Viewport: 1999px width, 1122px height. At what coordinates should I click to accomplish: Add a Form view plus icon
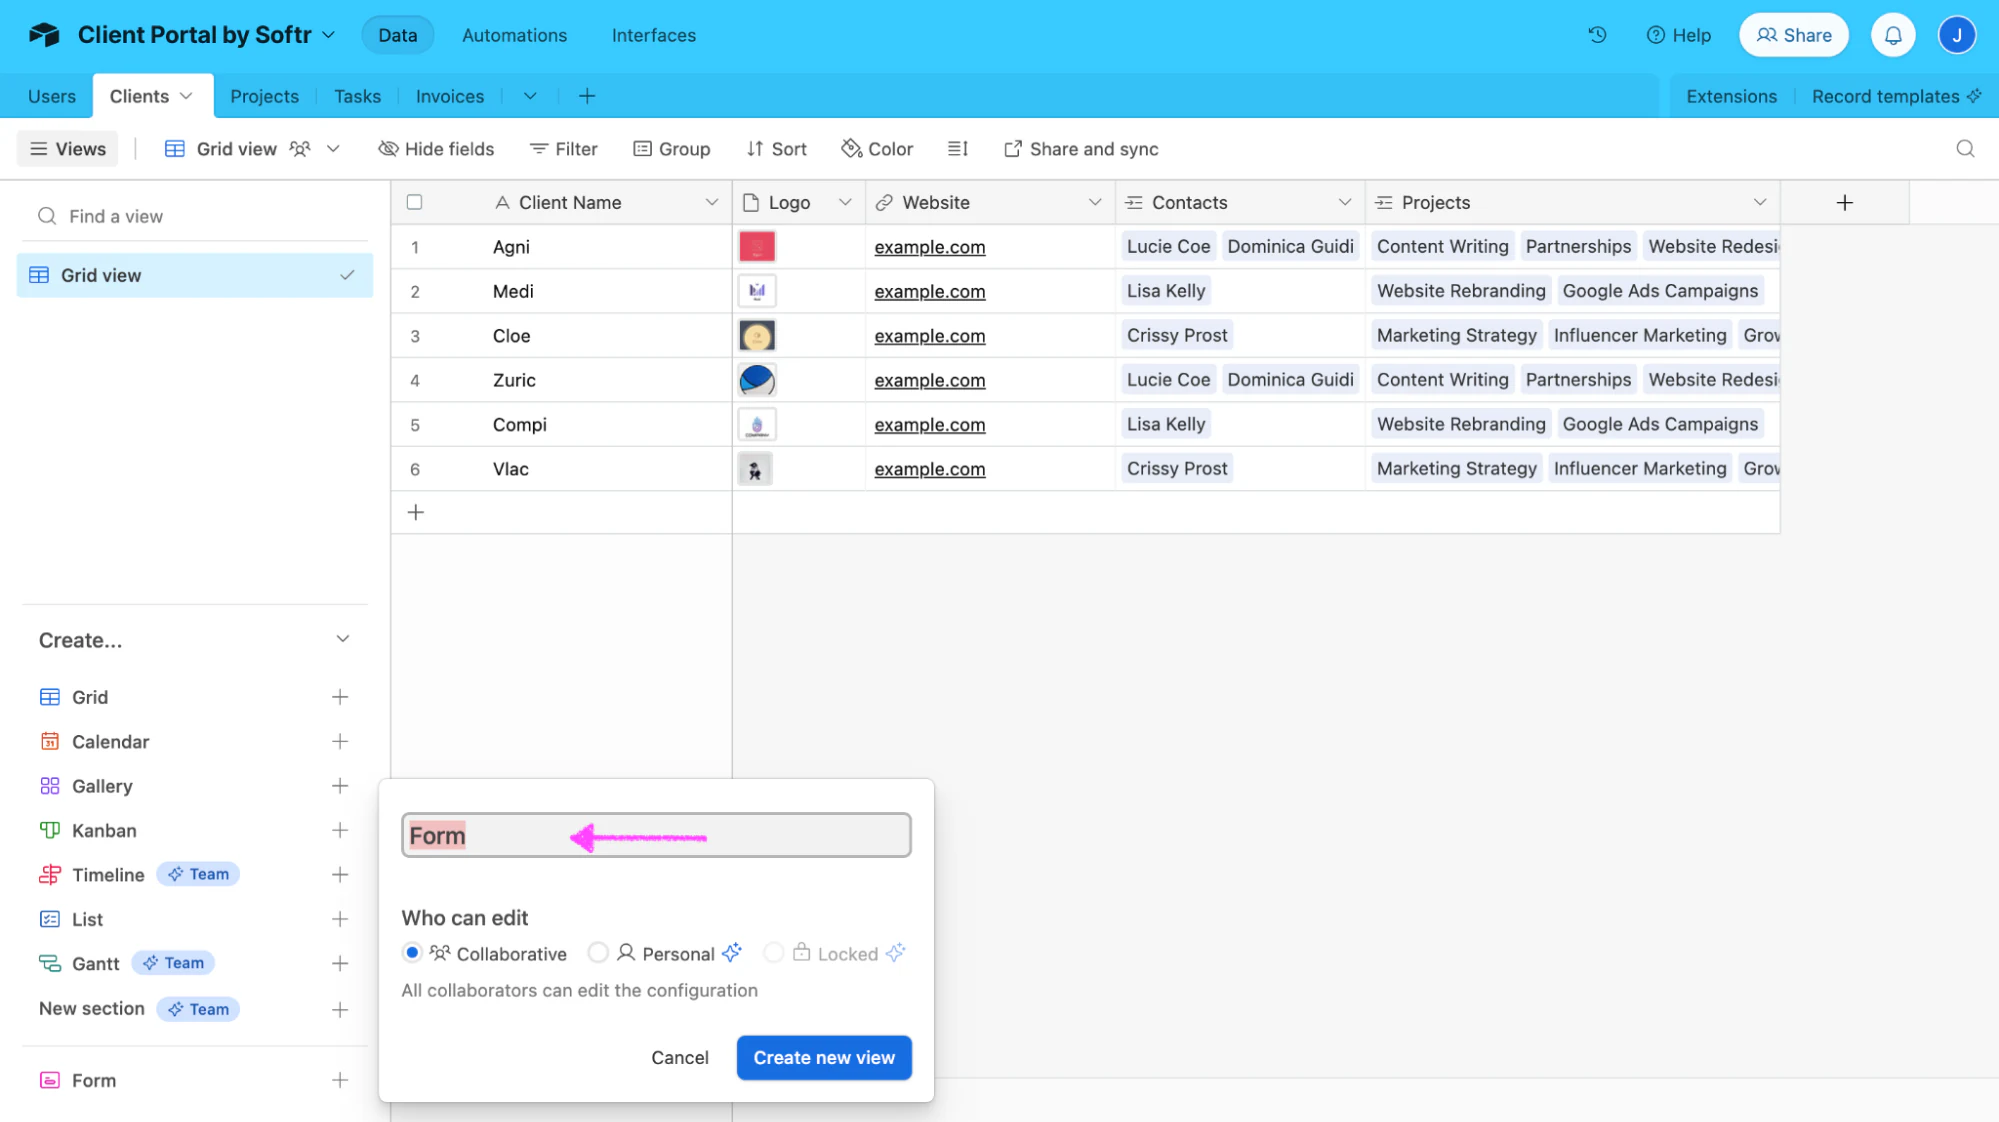tap(340, 1080)
